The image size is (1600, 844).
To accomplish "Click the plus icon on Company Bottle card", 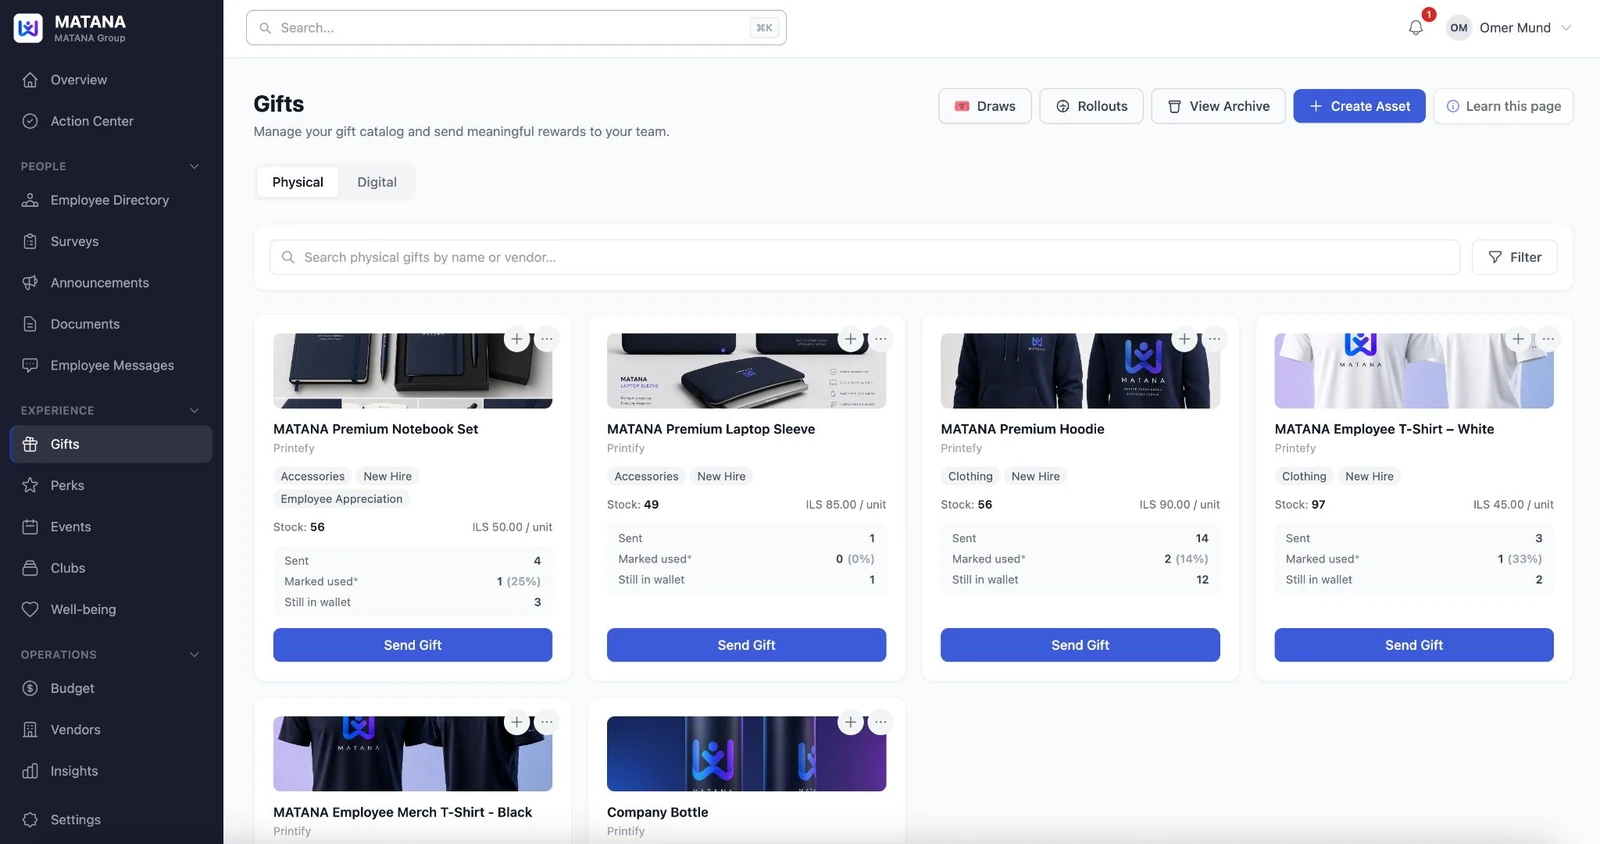I will [x=851, y=722].
